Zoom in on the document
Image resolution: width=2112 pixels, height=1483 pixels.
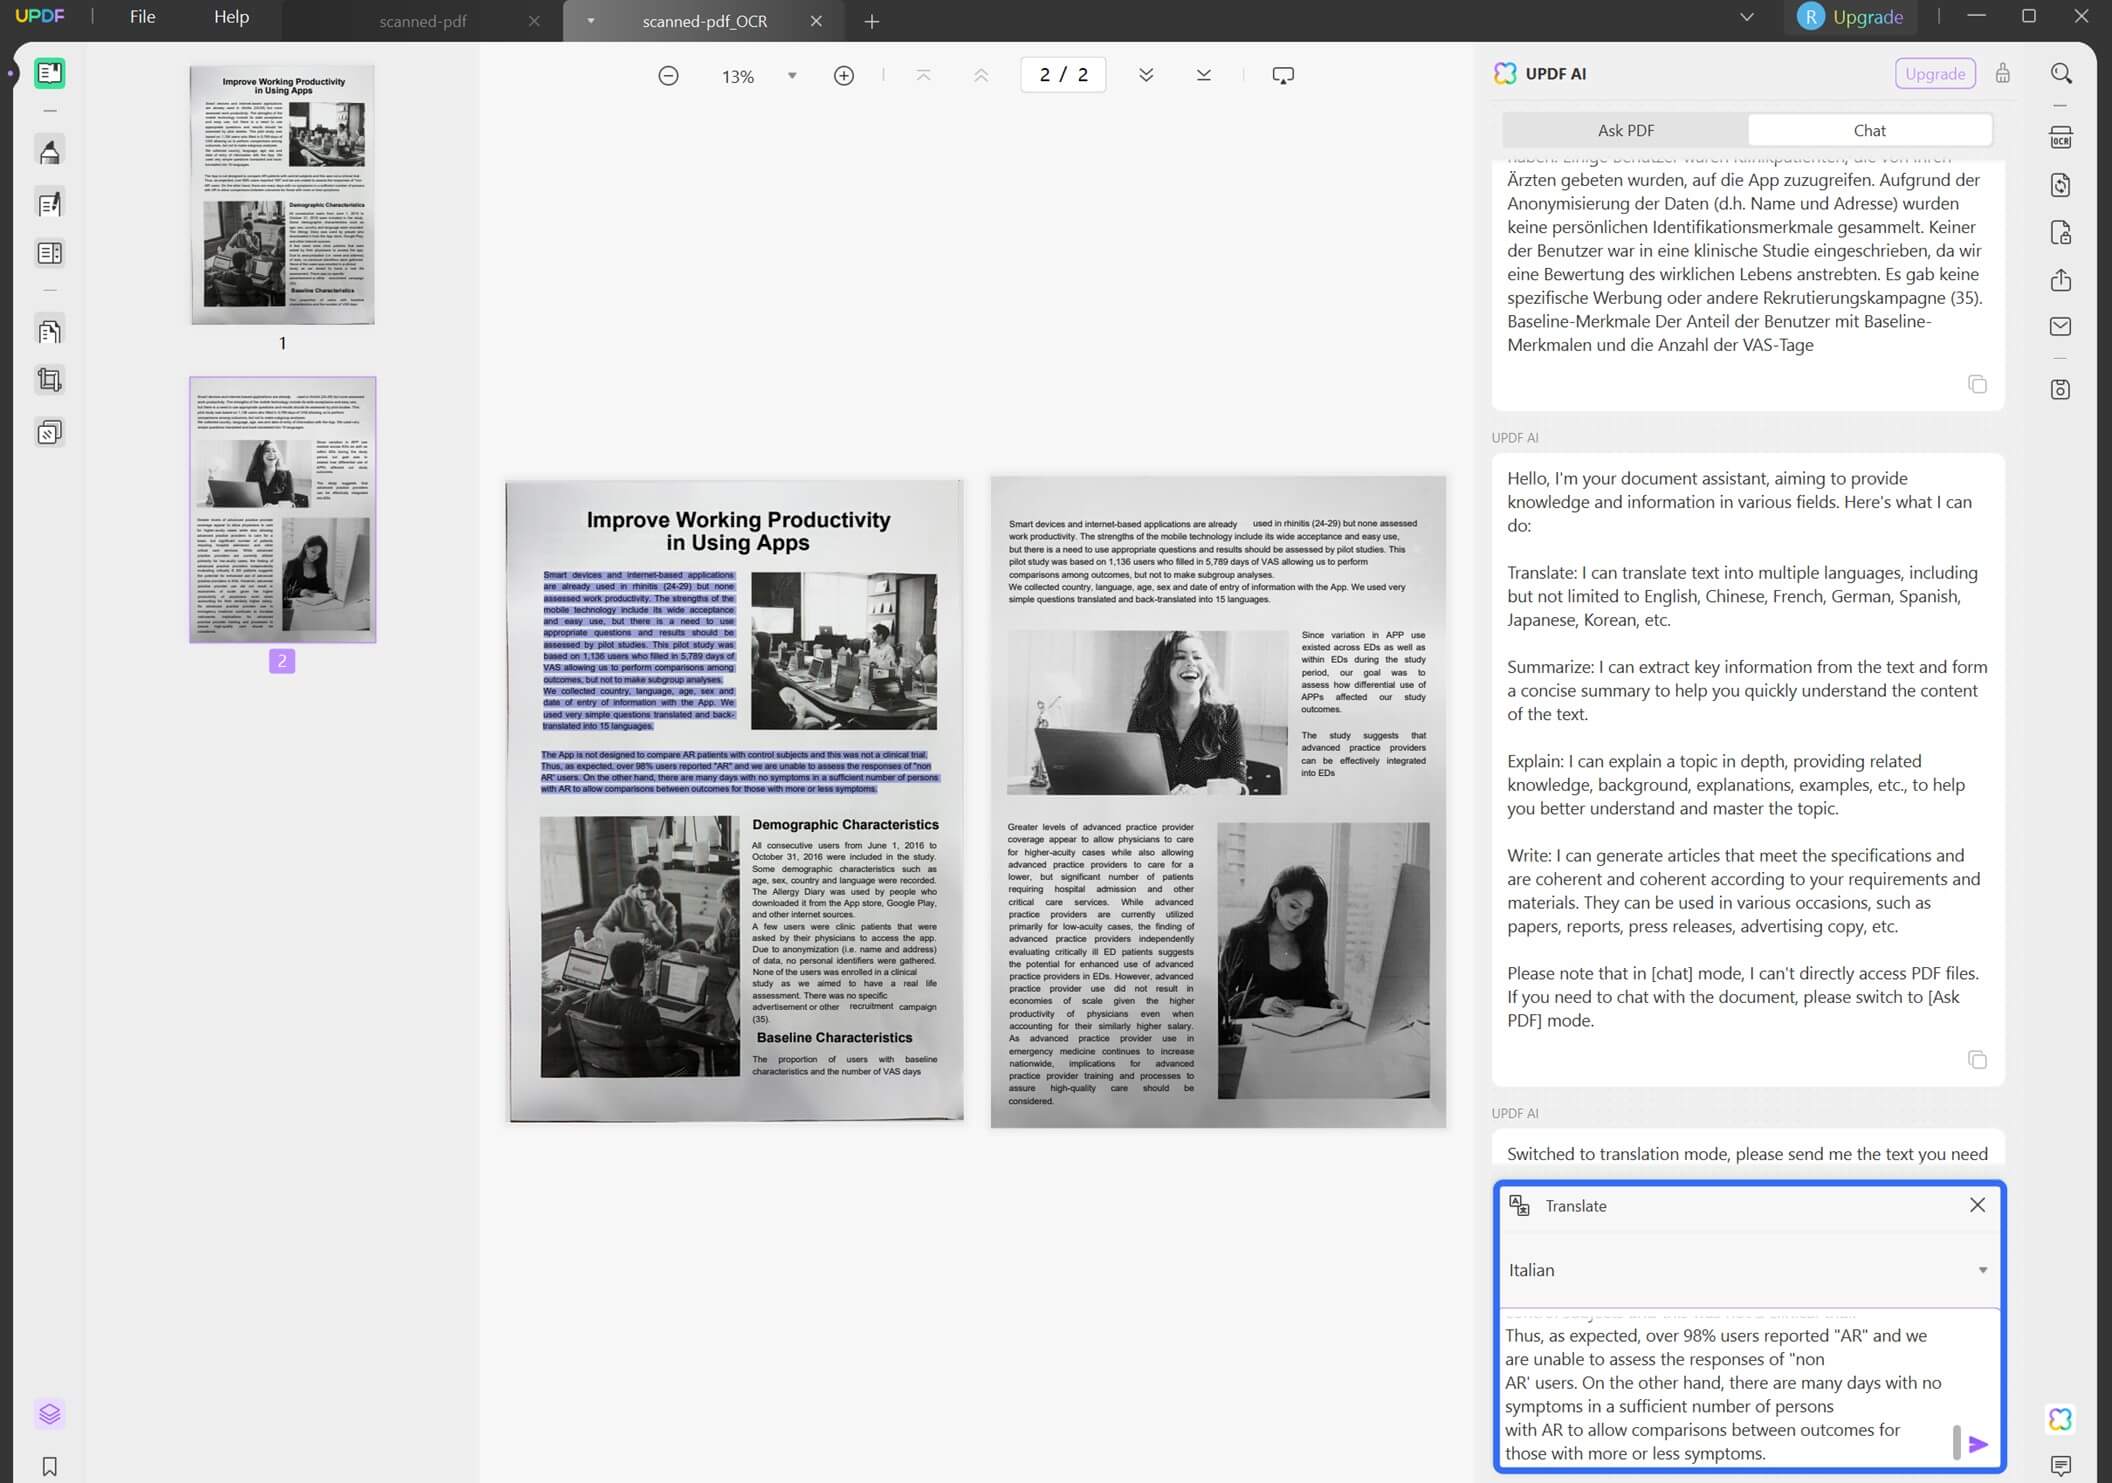[844, 75]
